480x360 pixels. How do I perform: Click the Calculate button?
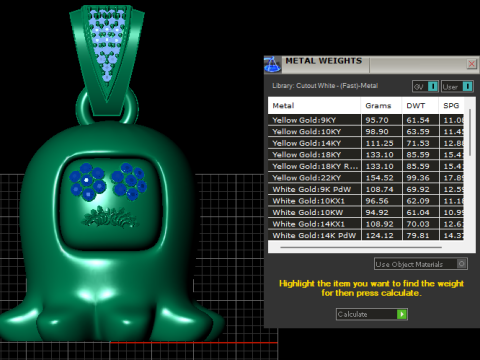point(372,314)
